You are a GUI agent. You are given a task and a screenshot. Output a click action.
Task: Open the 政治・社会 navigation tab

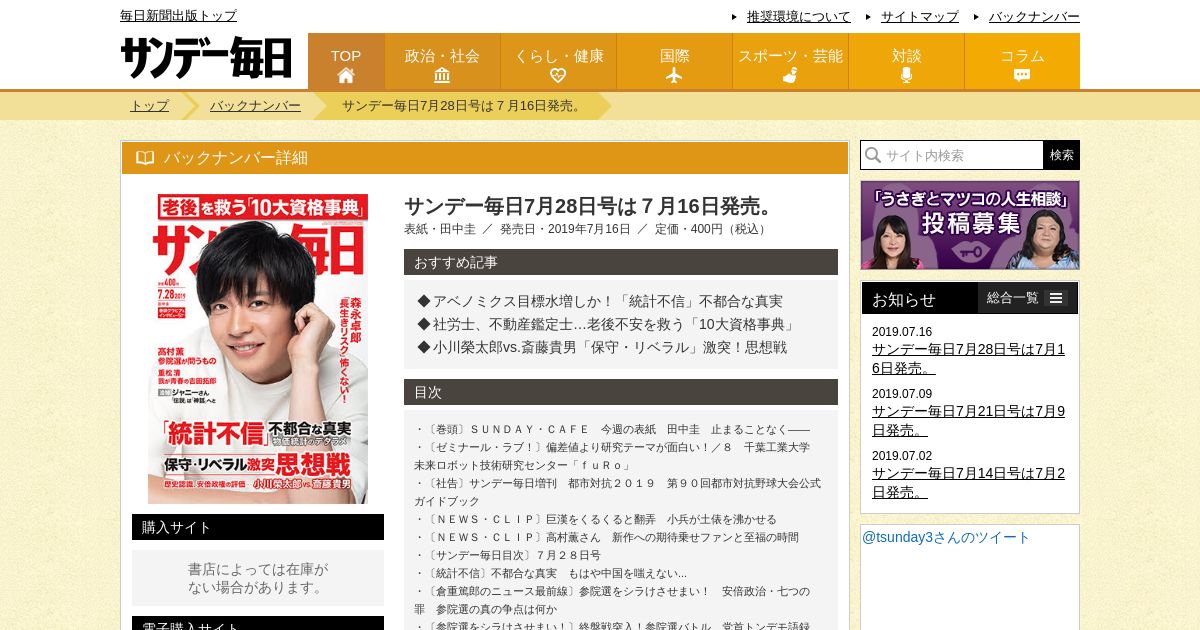tap(442, 61)
